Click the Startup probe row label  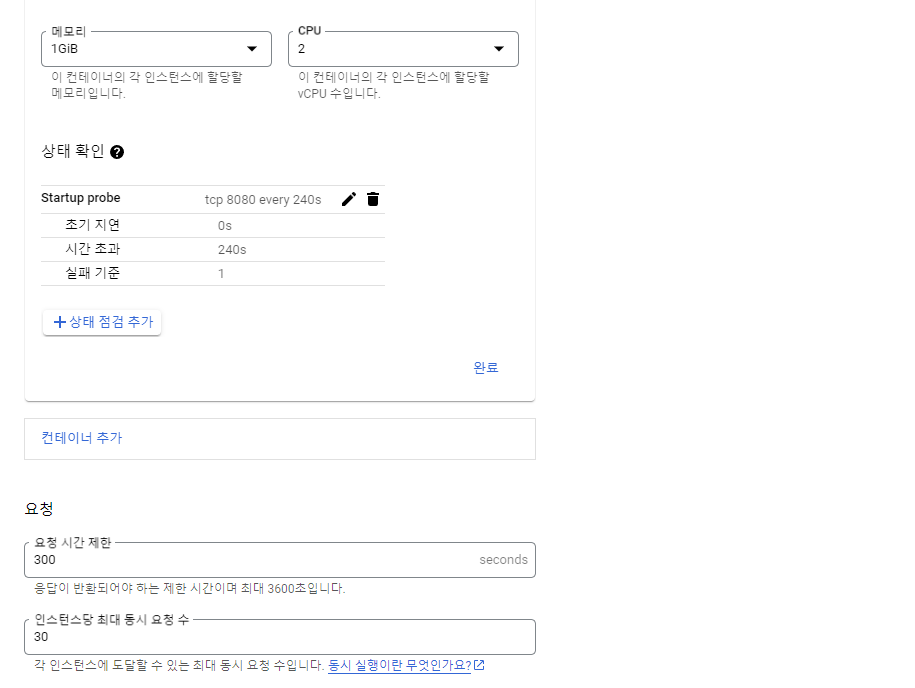click(x=81, y=198)
